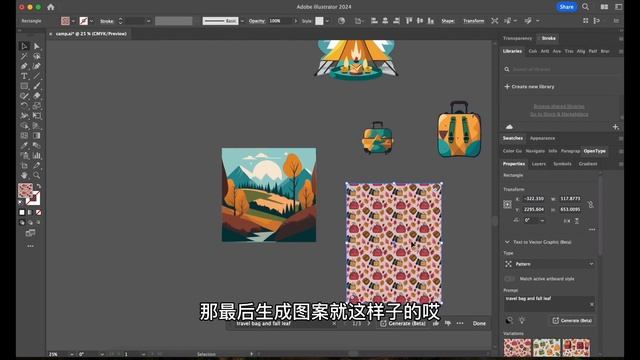Image resolution: width=640 pixels, height=360 pixels.
Task: Flip the object horizontally
Action: [567, 221]
